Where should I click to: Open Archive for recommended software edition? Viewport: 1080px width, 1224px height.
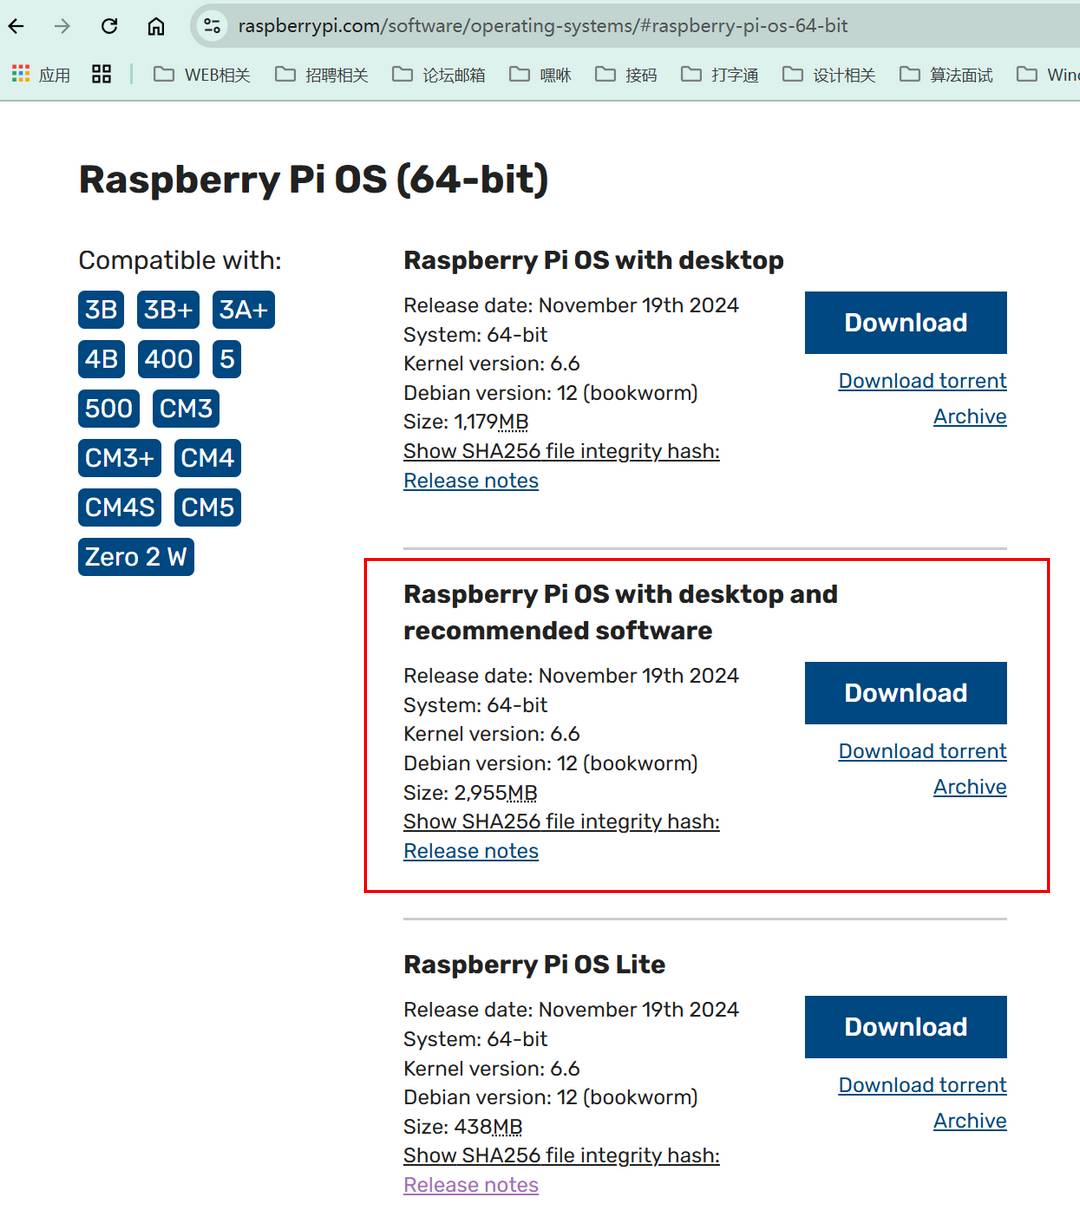click(x=970, y=787)
